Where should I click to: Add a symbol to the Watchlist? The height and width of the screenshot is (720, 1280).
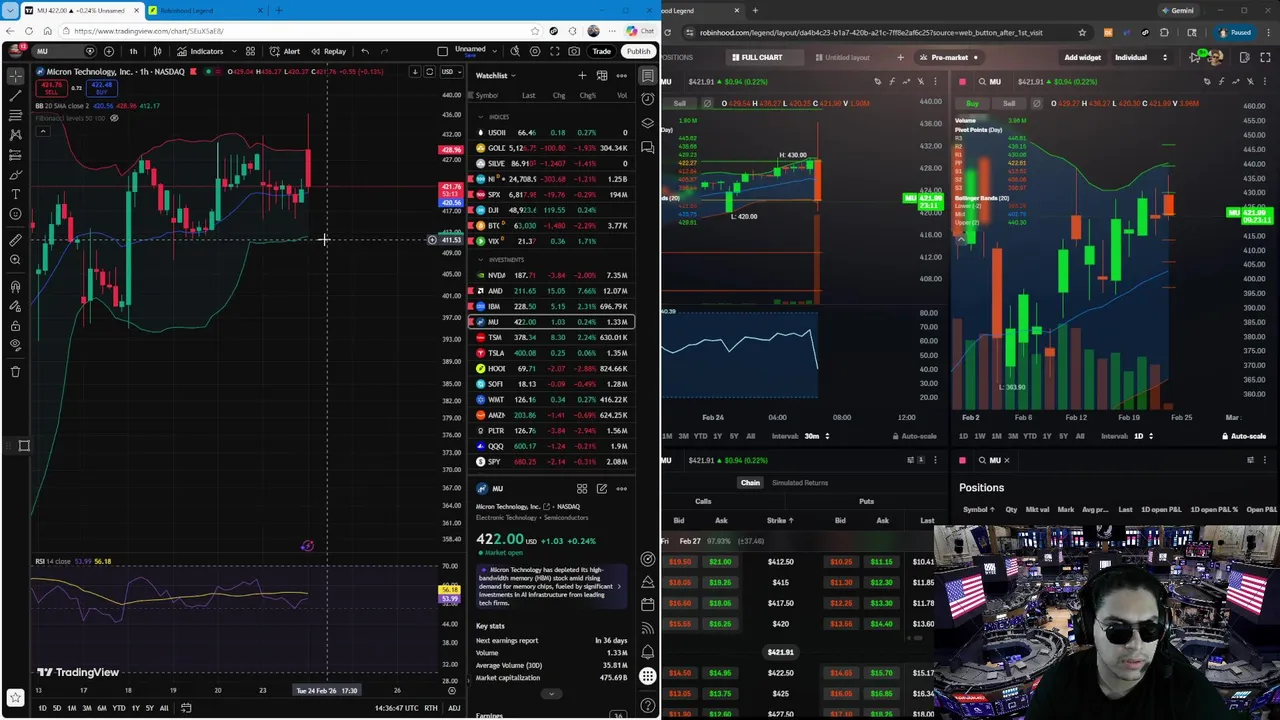click(x=582, y=75)
